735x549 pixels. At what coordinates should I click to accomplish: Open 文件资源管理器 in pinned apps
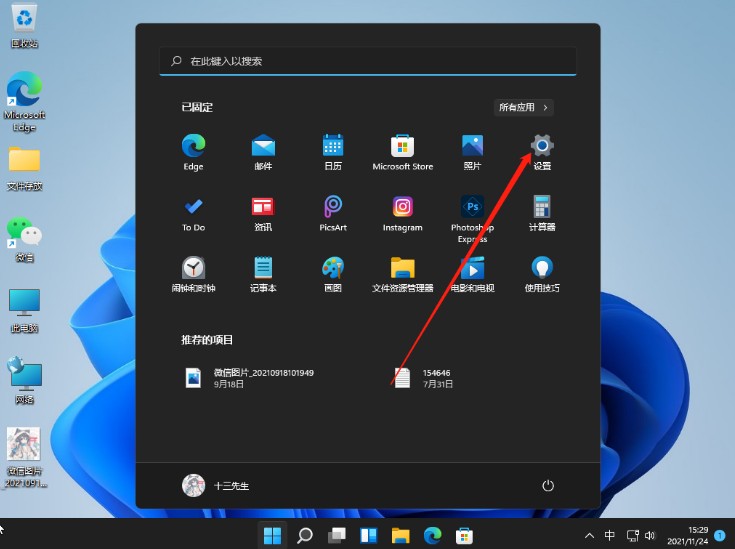click(x=403, y=274)
